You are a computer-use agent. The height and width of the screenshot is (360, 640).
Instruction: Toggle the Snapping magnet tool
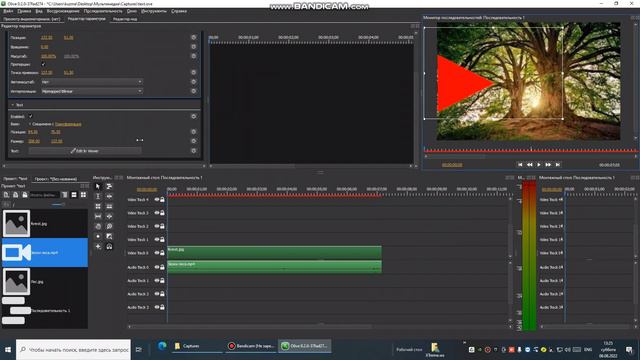(x=109, y=246)
